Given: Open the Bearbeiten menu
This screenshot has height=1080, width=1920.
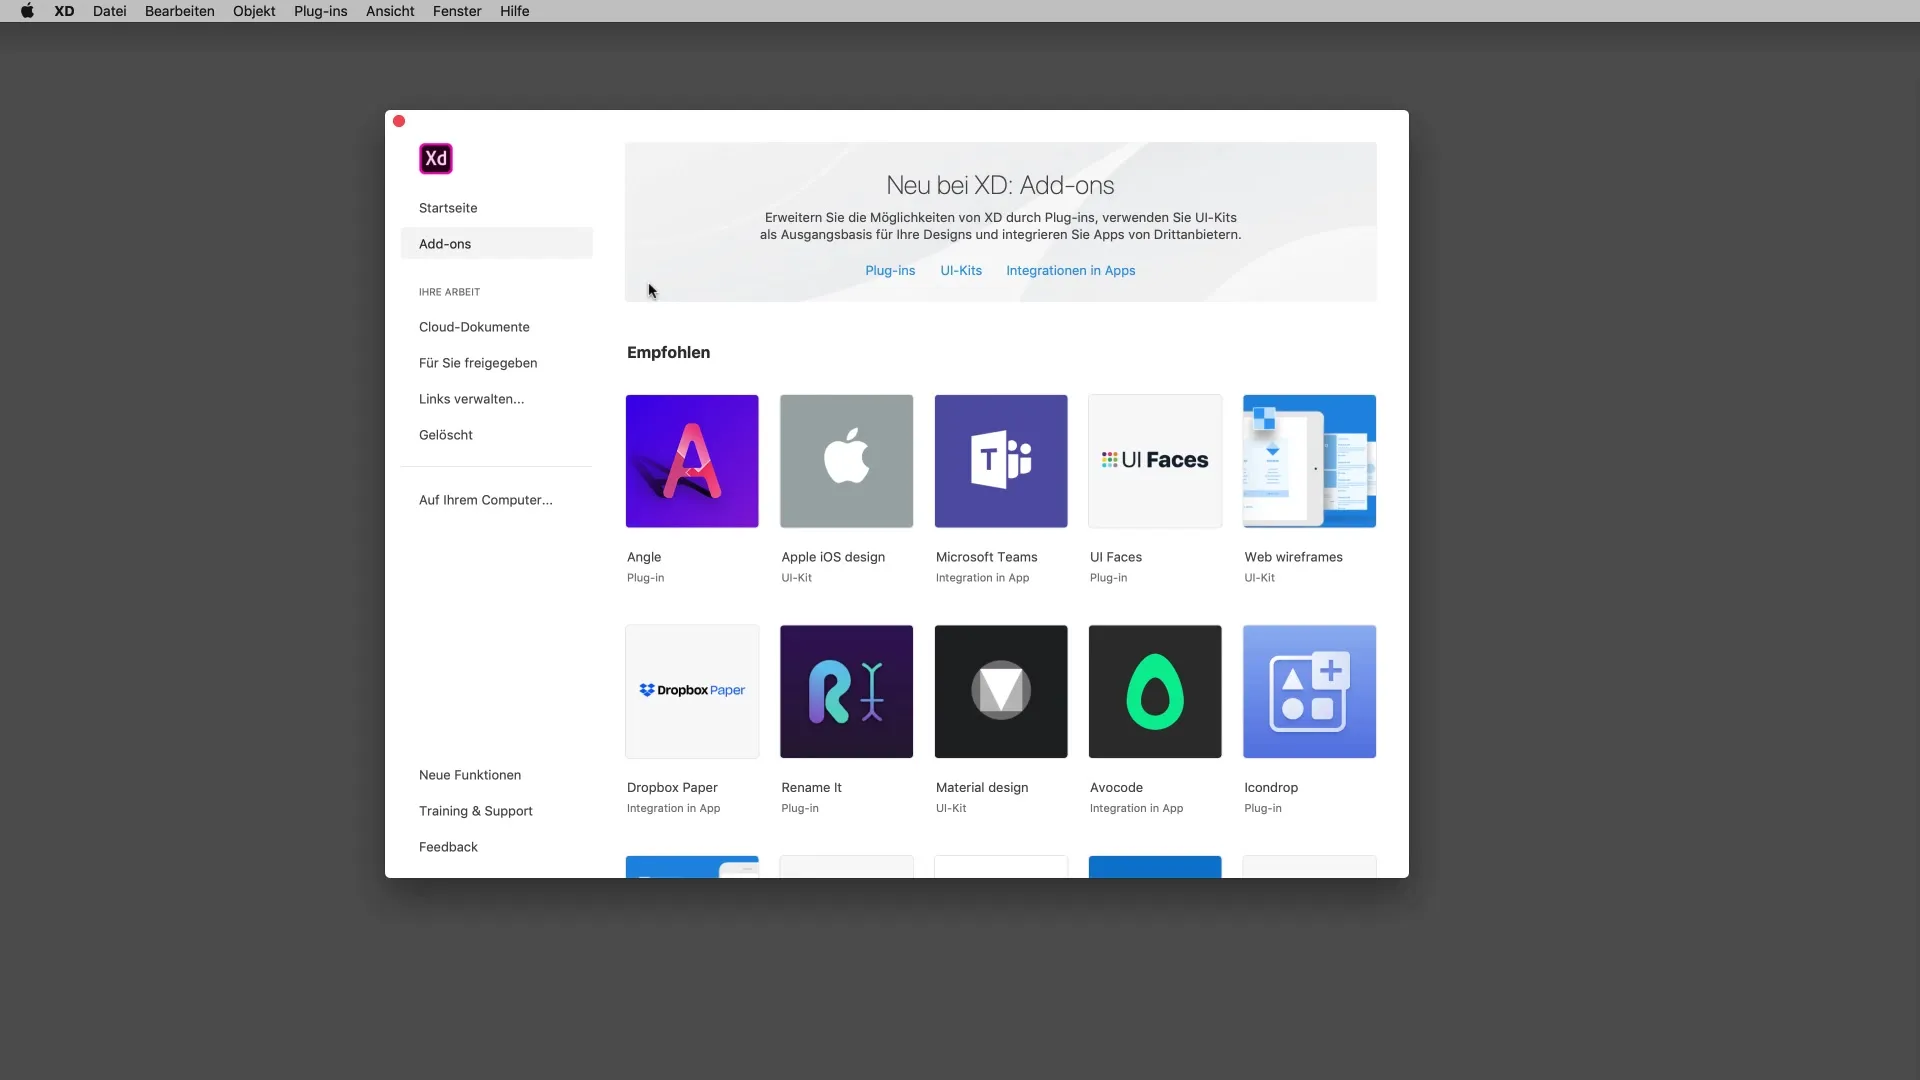Looking at the screenshot, I should 180,11.
